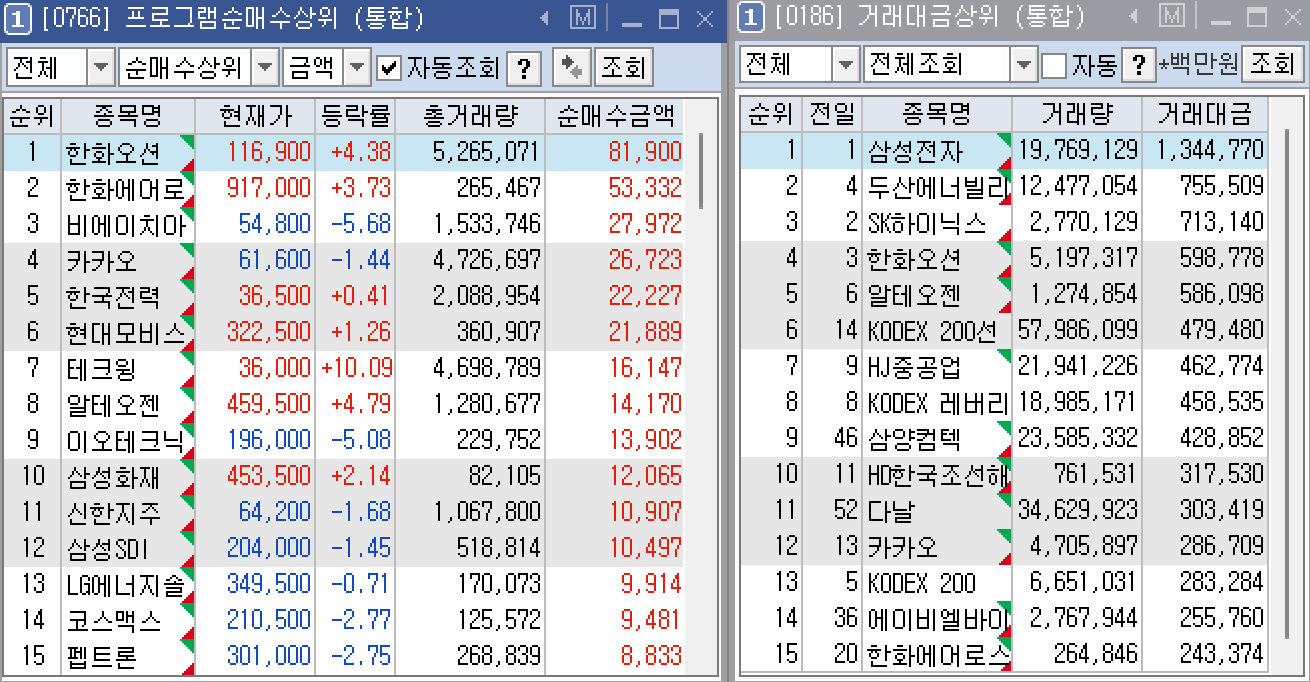Viewport: 1310px width, 682px height.
Task: Select 에이비엘바이오 row
Action: tap(1004, 617)
